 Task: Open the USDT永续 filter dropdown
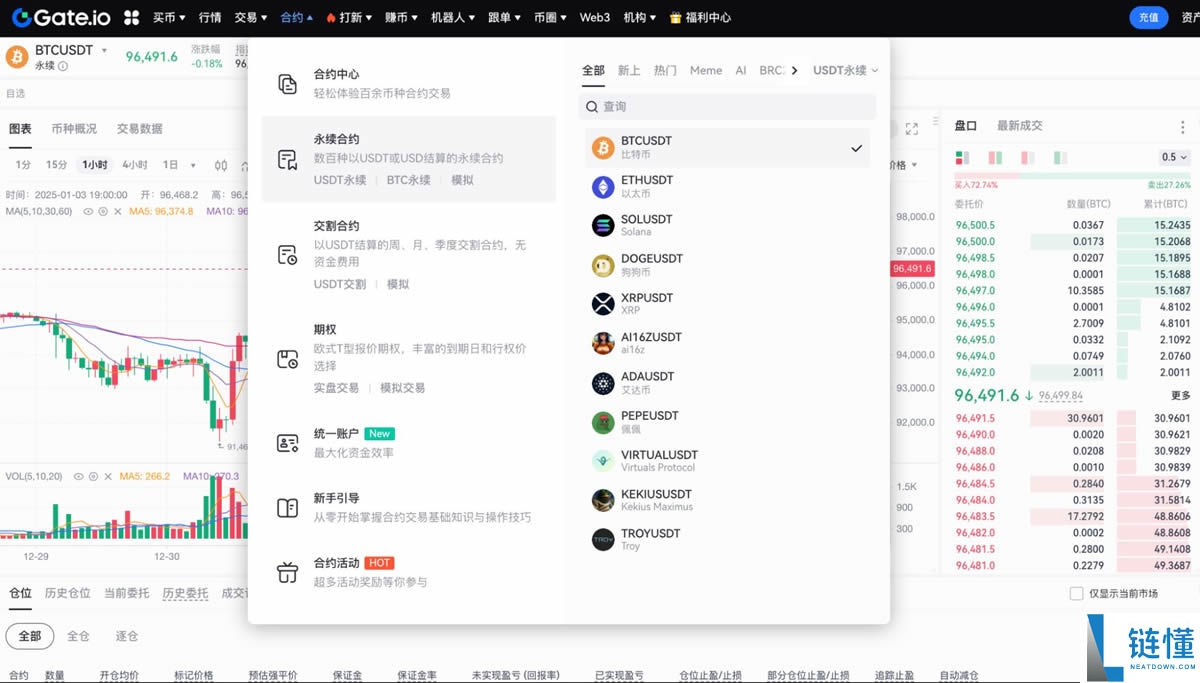[845, 70]
